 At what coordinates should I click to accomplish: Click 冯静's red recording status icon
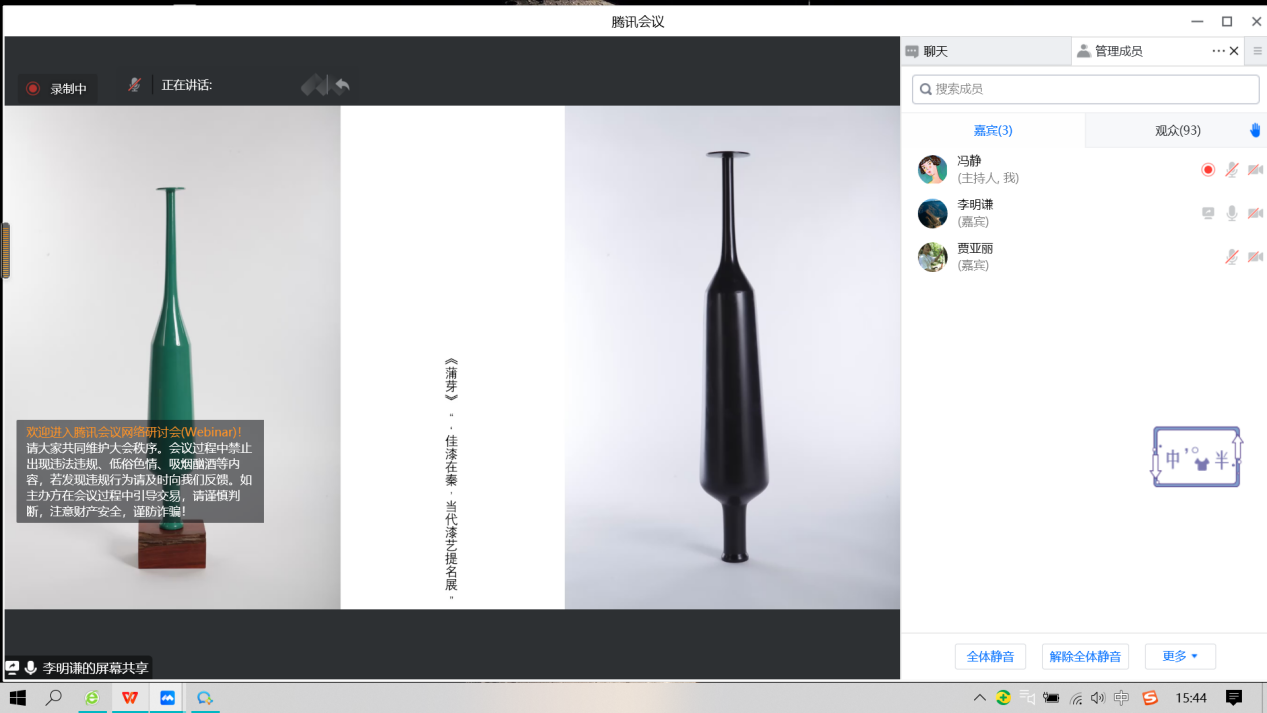1208,170
